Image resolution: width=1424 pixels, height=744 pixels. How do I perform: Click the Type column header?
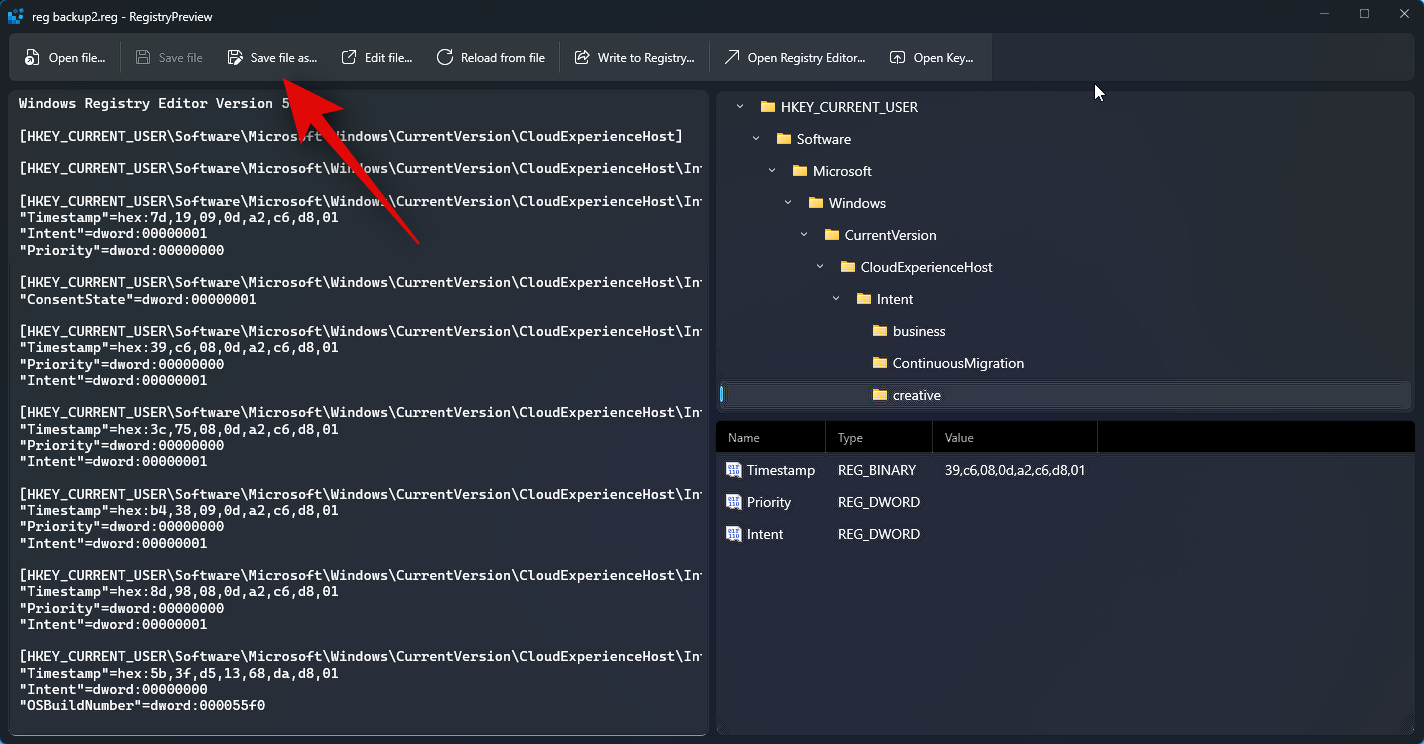coord(850,438)
